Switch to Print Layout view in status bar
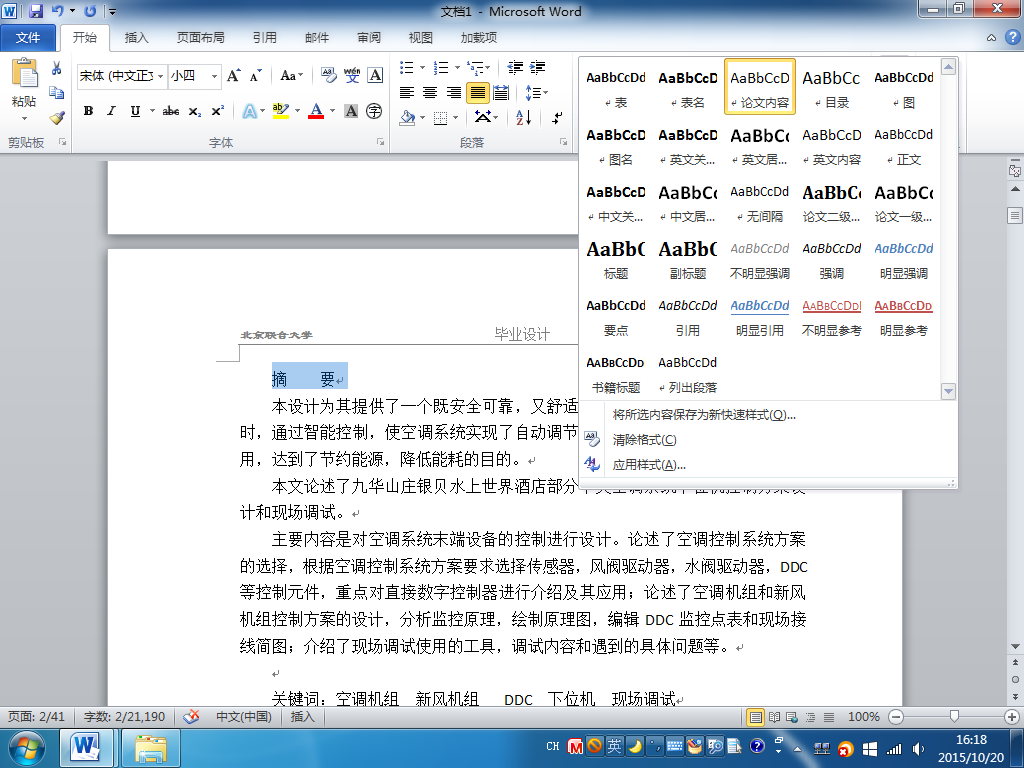This screenshot has width=1024, height=768. (756, 717)
